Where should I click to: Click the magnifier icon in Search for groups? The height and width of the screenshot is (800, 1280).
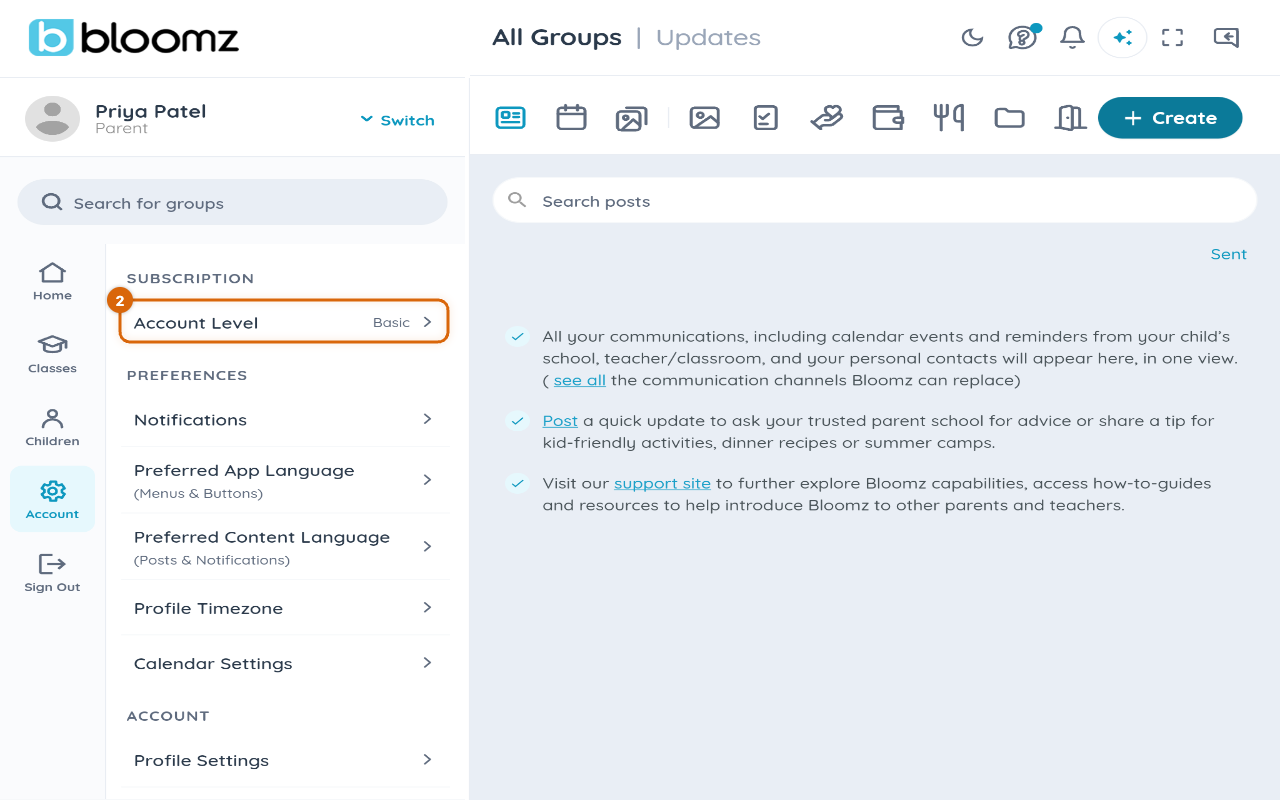coord(52,203)
